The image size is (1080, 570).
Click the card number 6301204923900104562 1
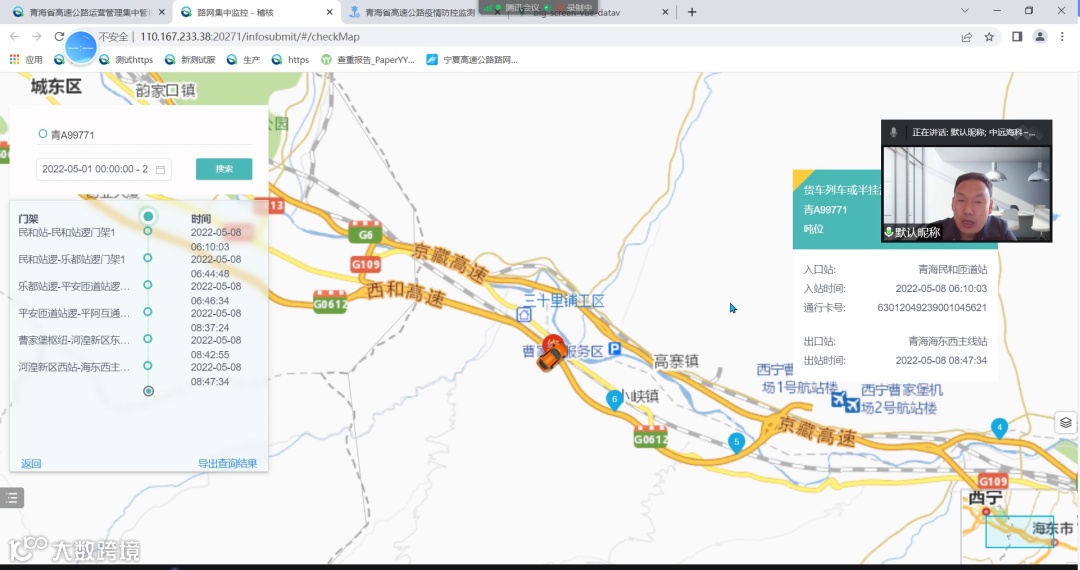tap(932, 308)
